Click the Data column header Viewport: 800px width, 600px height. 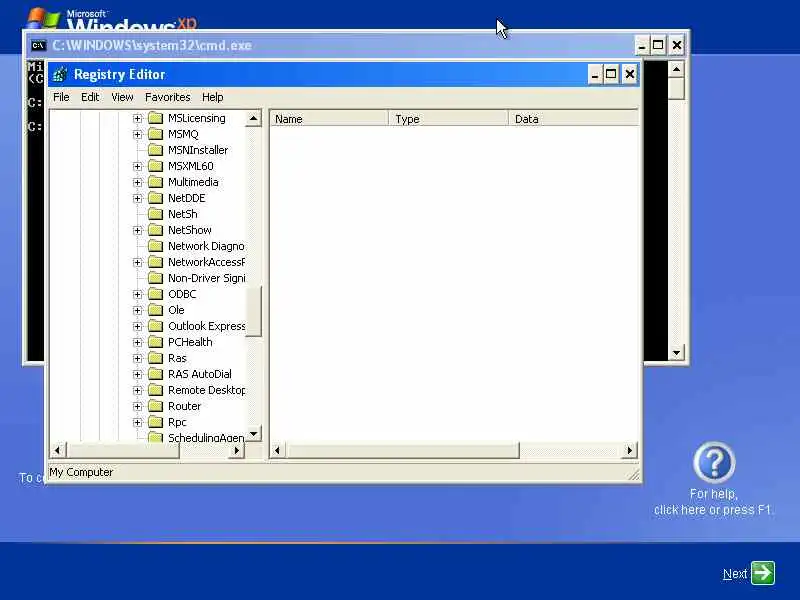point(573,119)
